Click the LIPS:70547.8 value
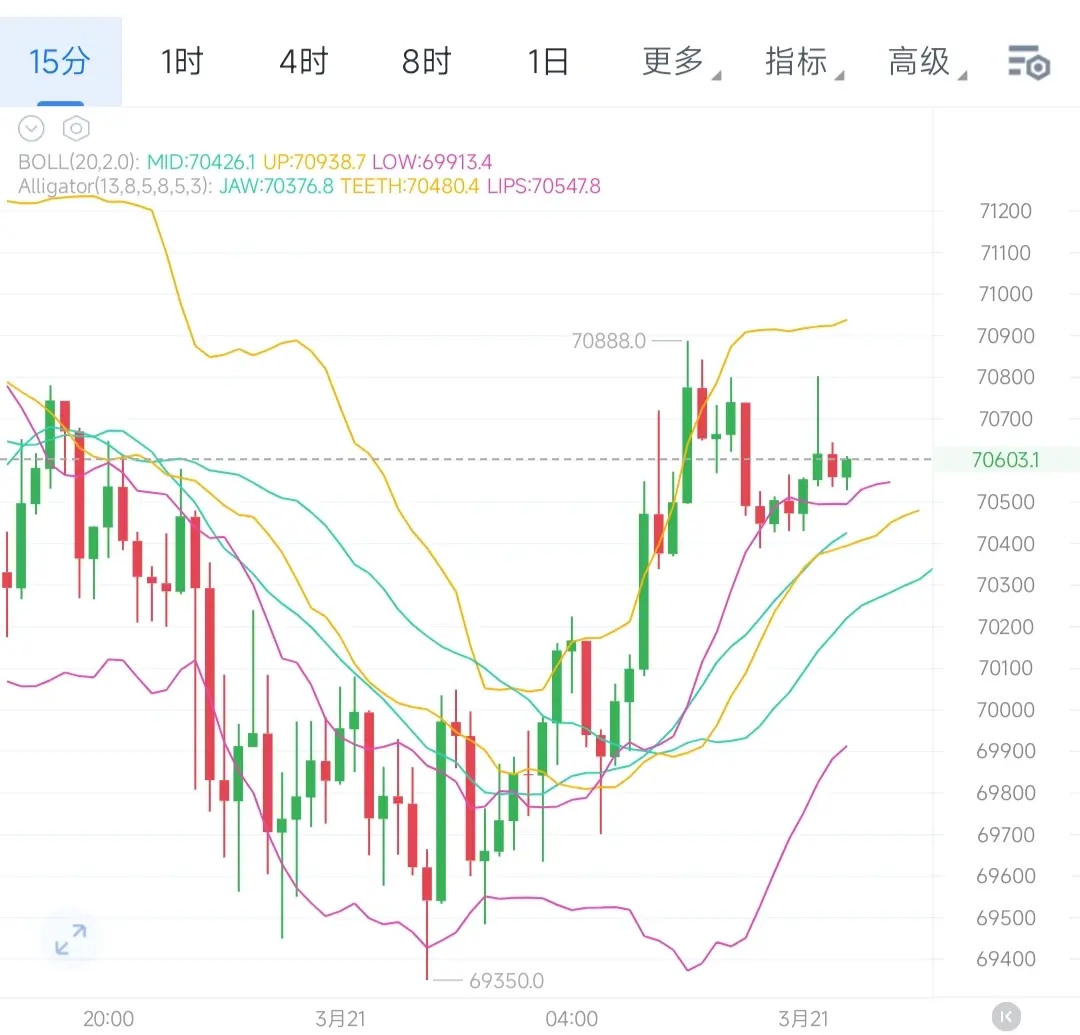 point(543,186)
